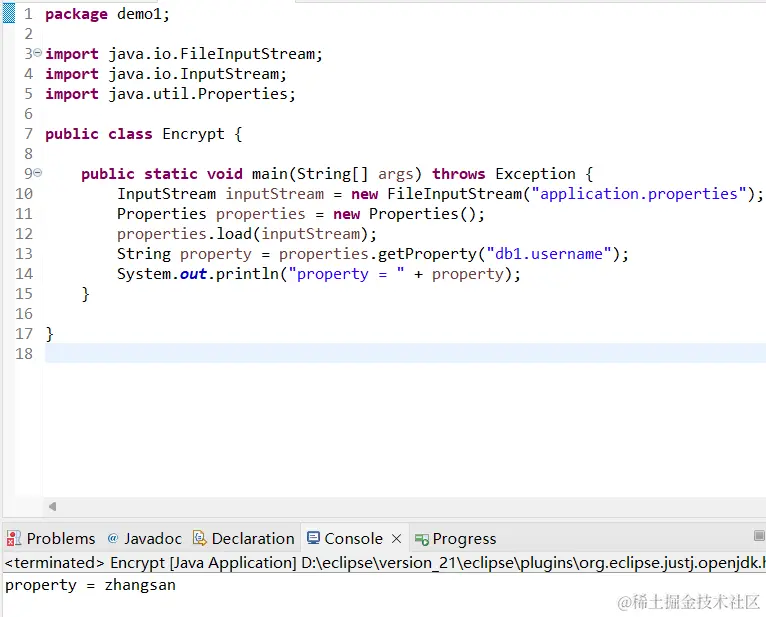Click line number 18 in the gutter
Viewport: 766px width, 617px height.
click(24, 353)
